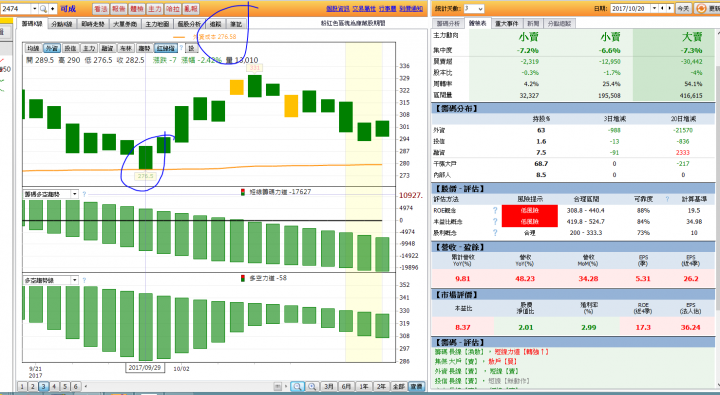The height and width of the screenshot is (395, 720).
Task: Click the question mark on the second valuation row
Action: click(x=495, y=221)
